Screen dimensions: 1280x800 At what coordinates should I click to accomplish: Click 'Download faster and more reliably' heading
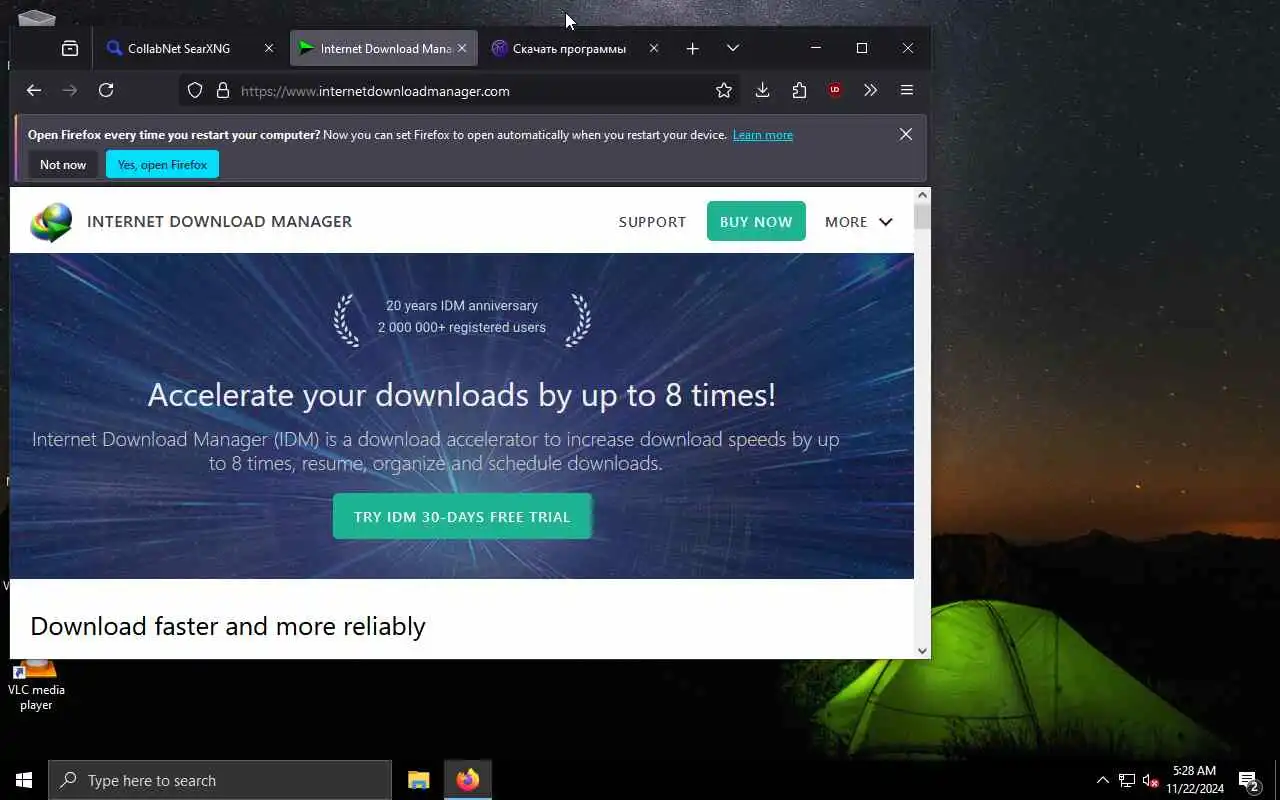coord(228,626)
